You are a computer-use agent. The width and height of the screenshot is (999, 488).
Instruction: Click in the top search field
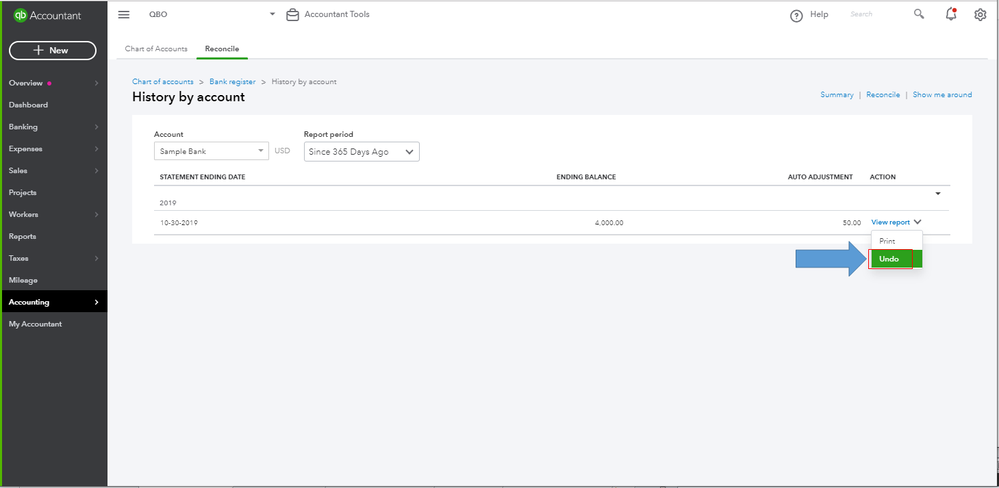(875, 15)
